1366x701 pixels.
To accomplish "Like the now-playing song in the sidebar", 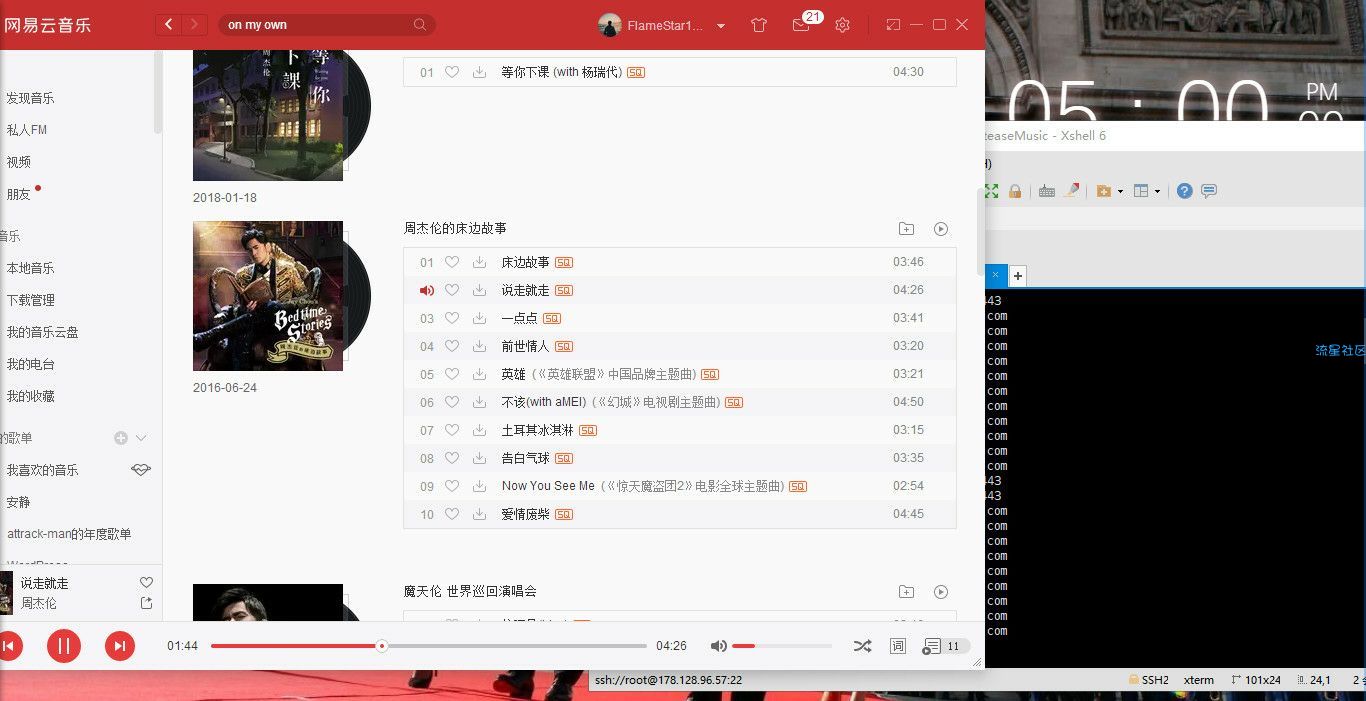I will 146,583.
